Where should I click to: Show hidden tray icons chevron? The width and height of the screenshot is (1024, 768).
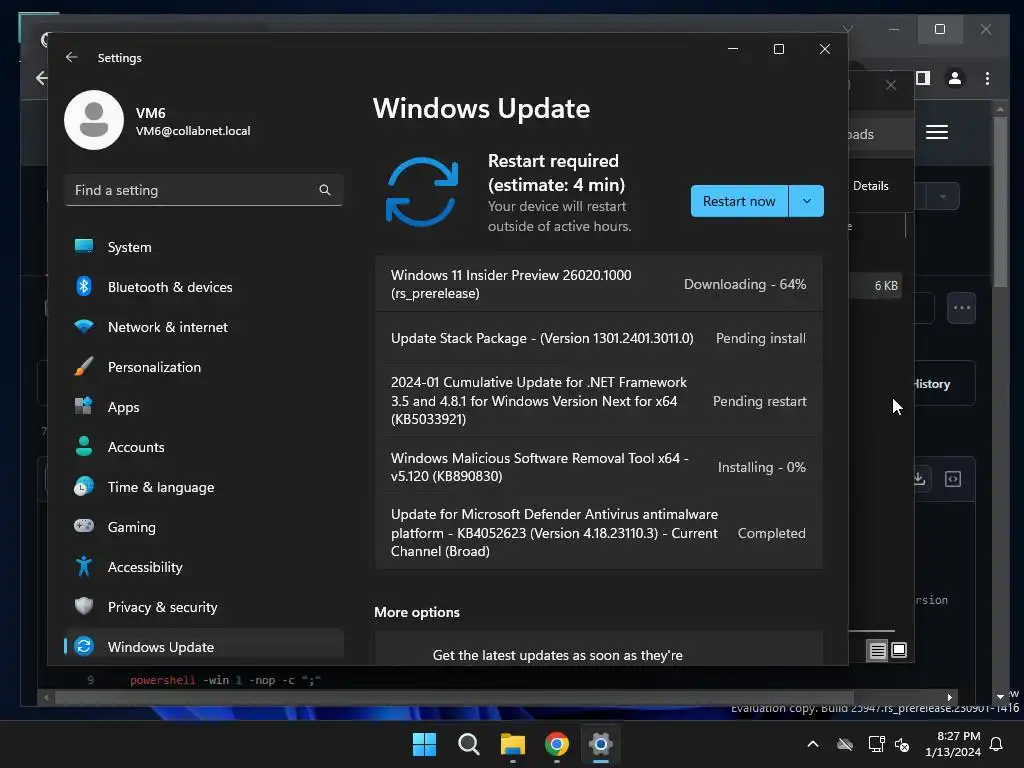[x=813, y=744]
